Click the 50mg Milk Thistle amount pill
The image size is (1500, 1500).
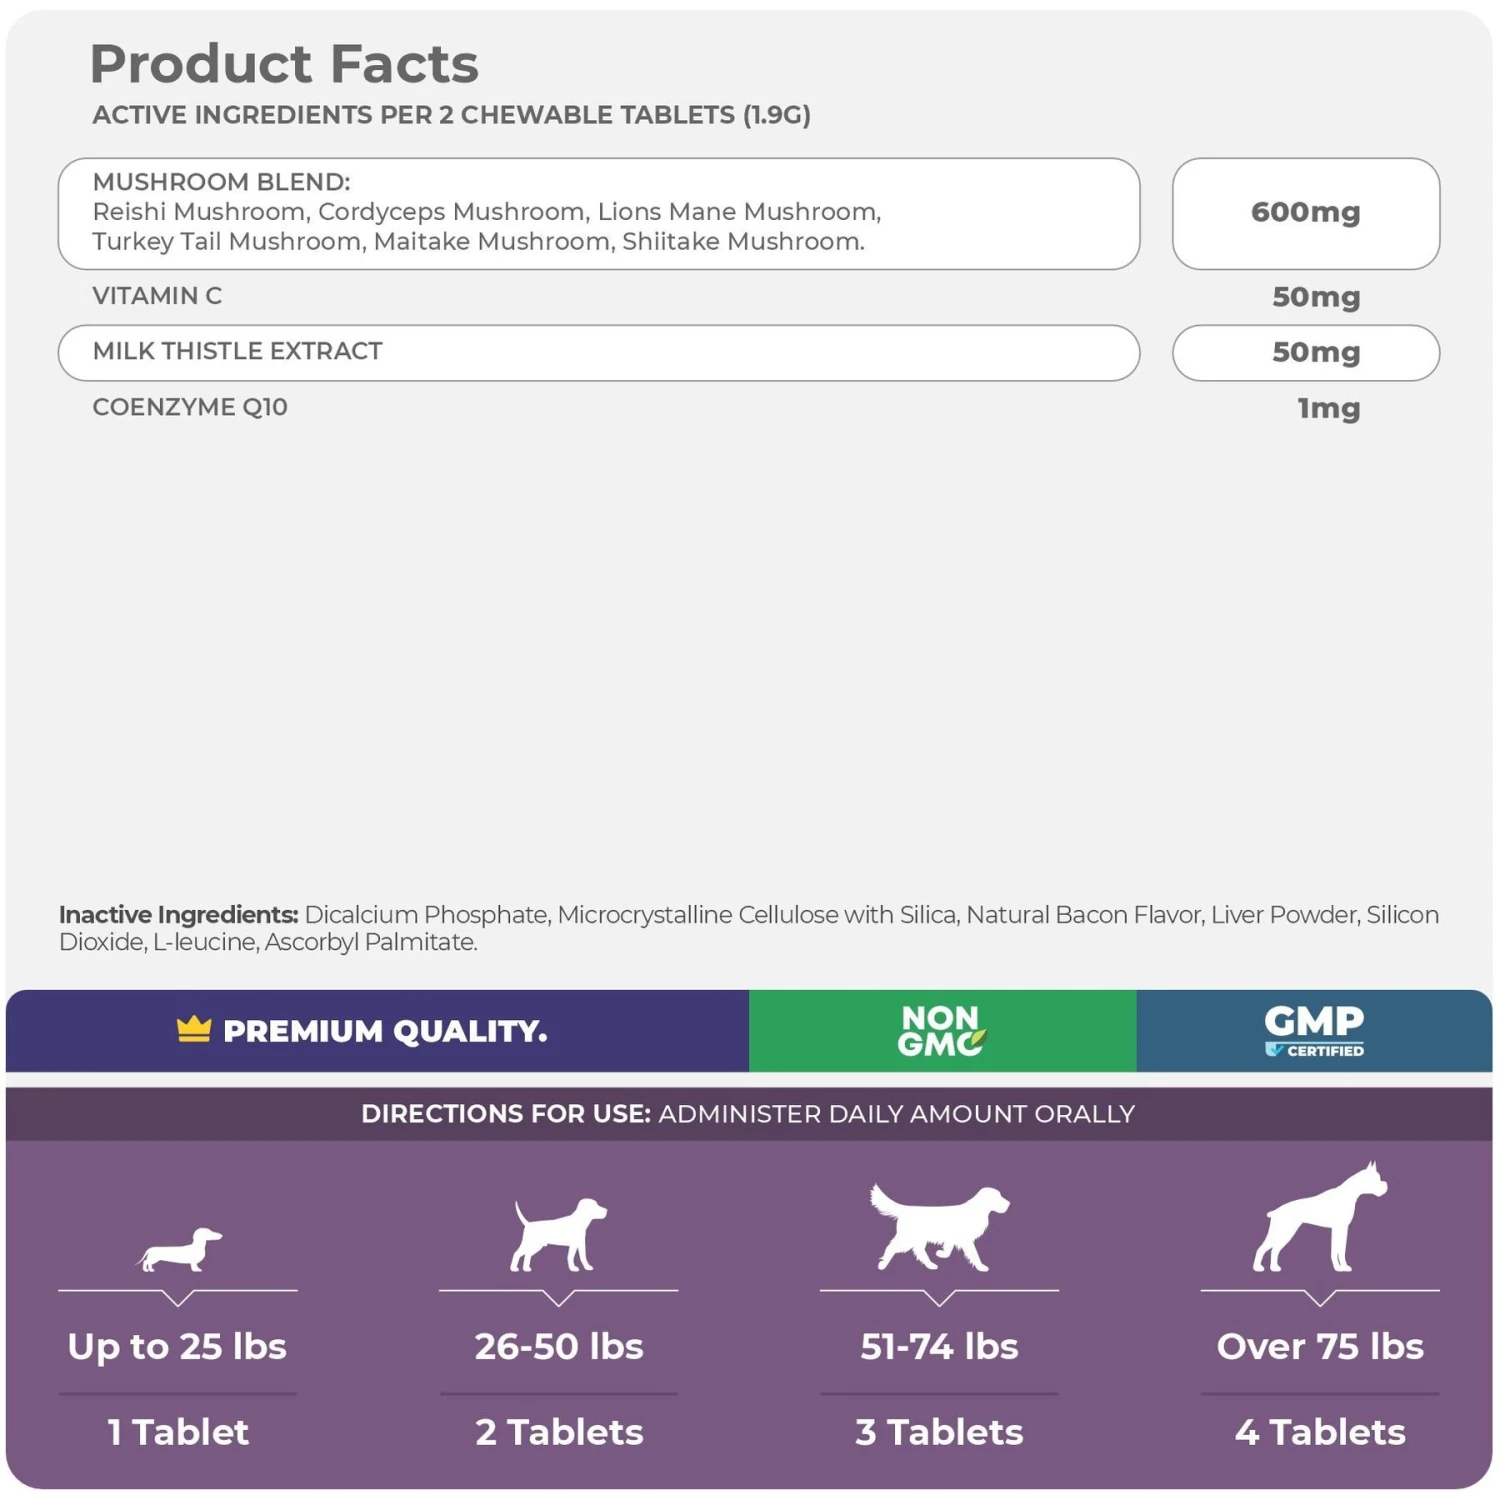tap(1305, 352)
